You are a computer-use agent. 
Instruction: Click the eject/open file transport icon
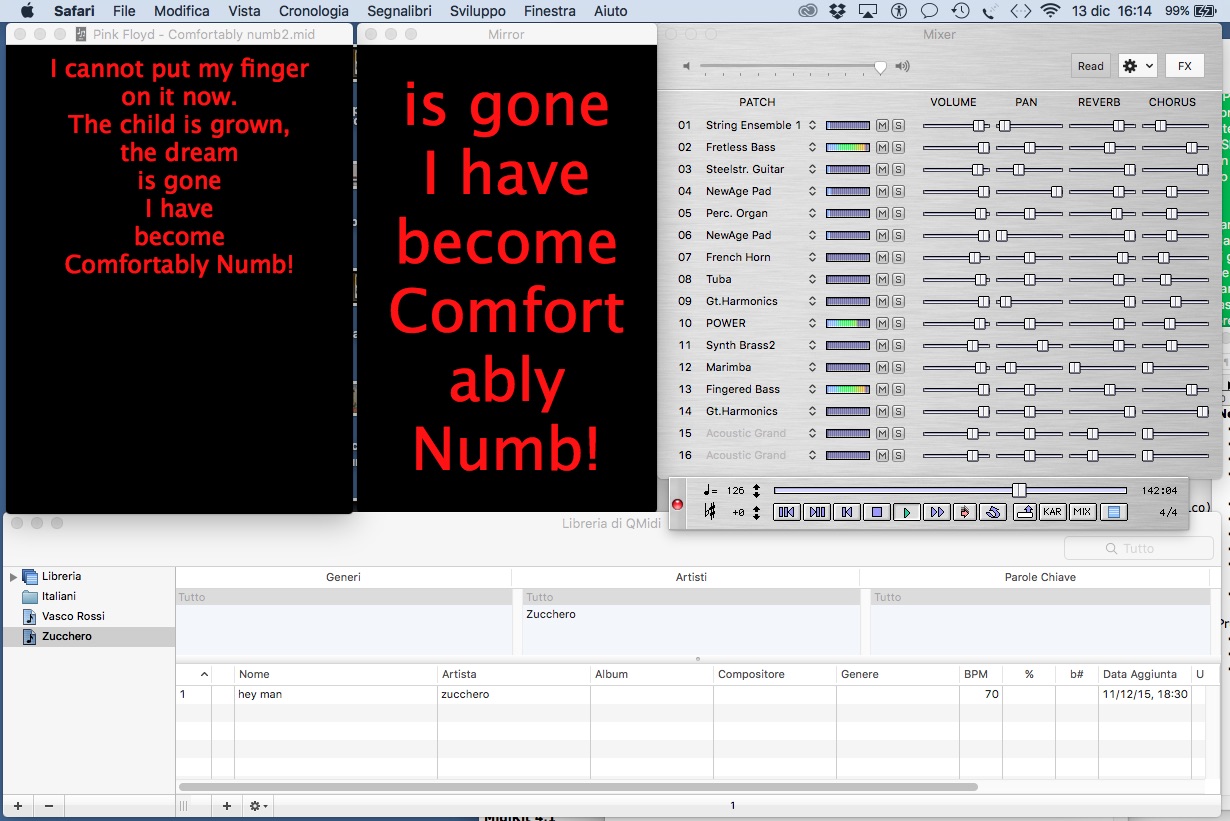click(x=1024, y=512)
